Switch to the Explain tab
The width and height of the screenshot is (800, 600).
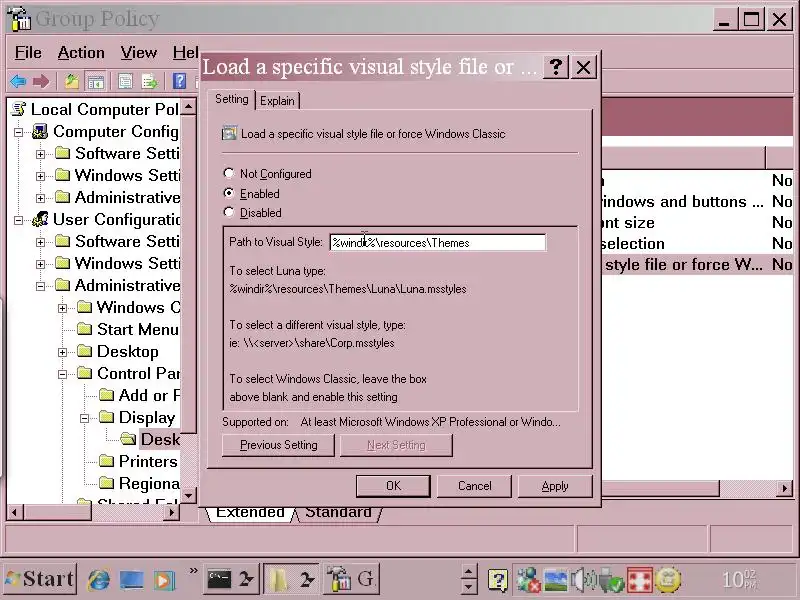(277, 101)
